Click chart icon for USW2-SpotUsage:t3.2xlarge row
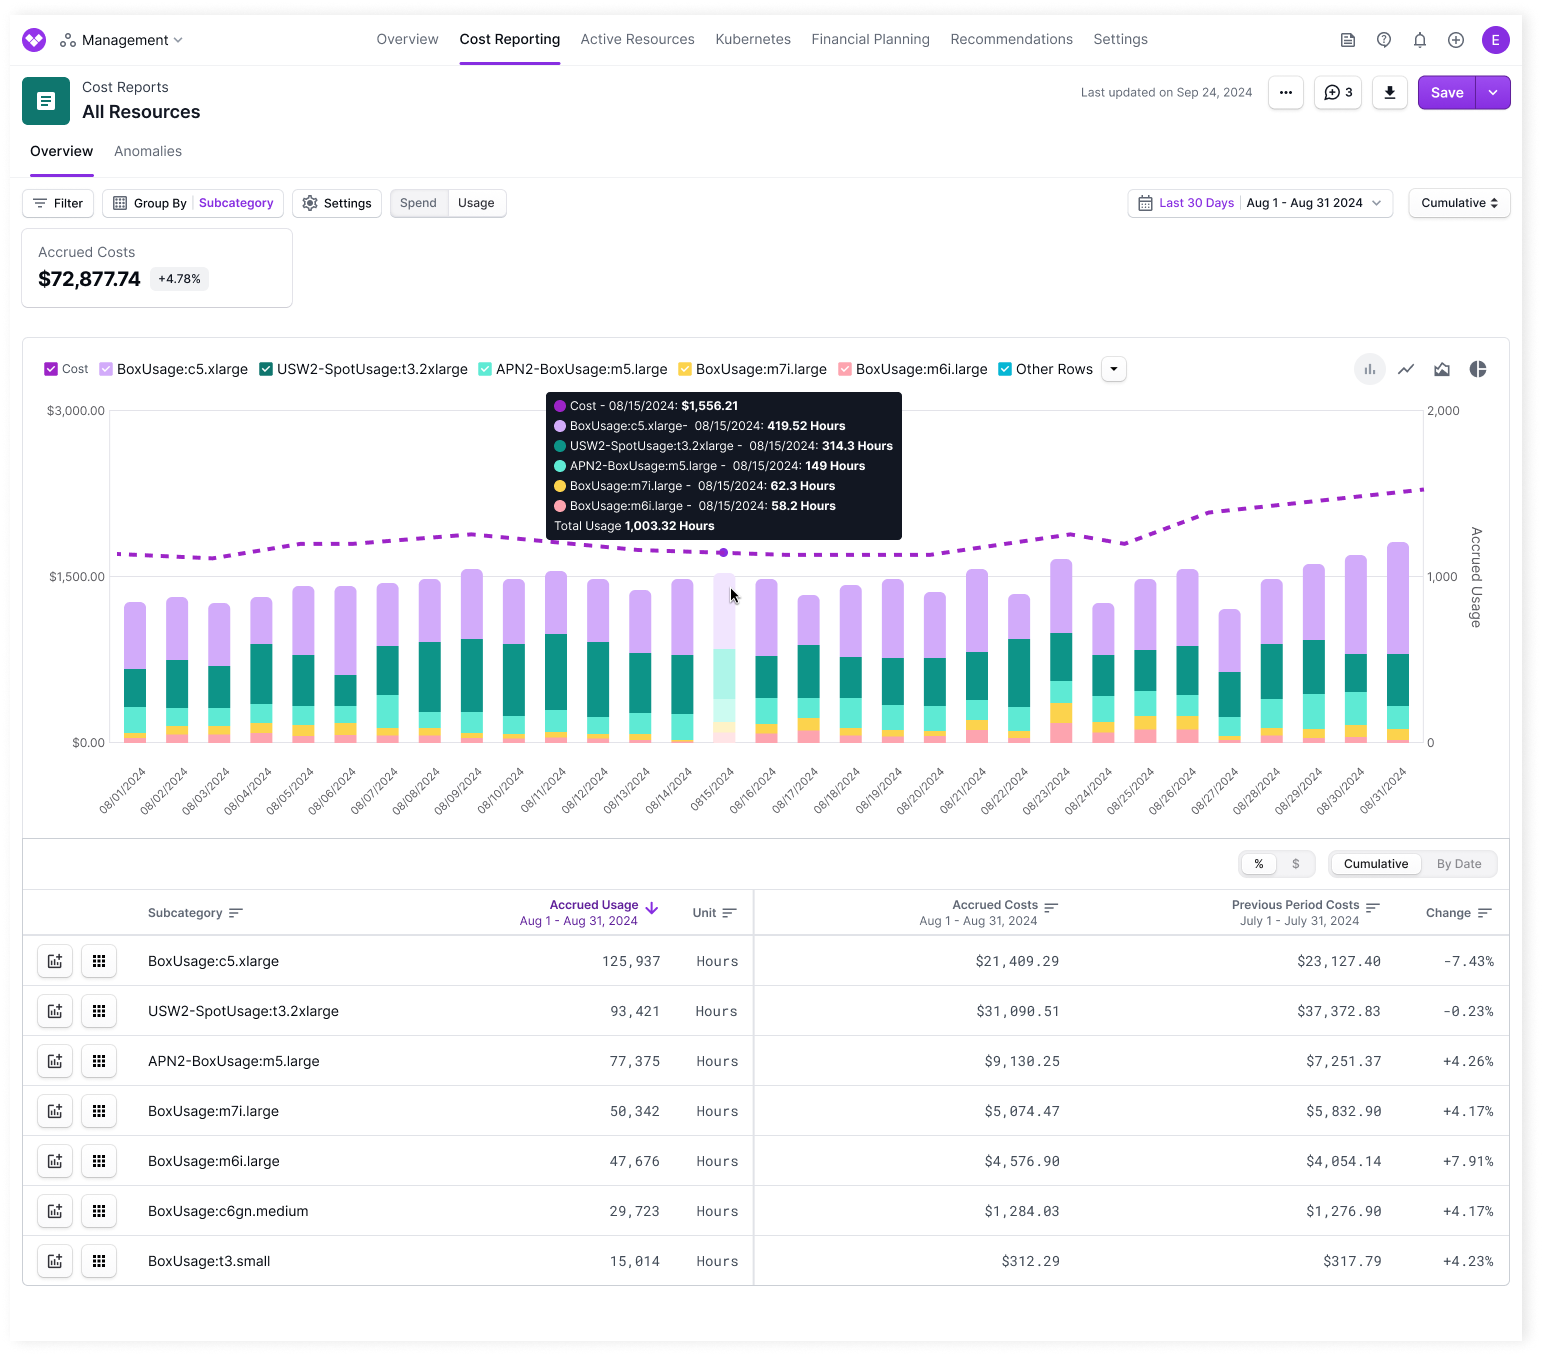Viewport: 1542px width, 1356px height. pyautogui.click(x=55, y=1011)
